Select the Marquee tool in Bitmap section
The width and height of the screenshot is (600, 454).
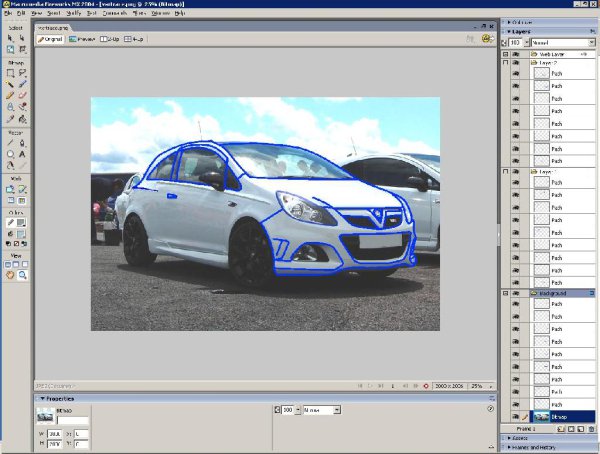tap(10, 73)
